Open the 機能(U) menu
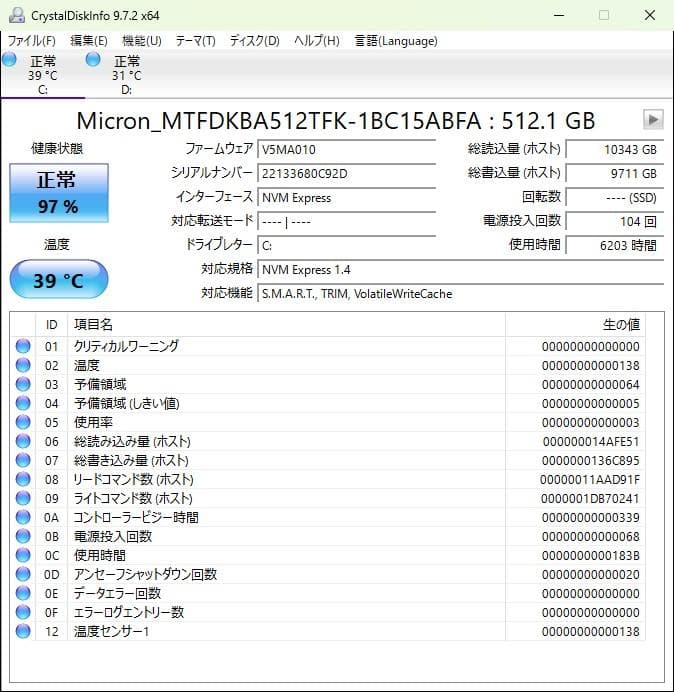The image size is (674, 692). tap(142, 41)
